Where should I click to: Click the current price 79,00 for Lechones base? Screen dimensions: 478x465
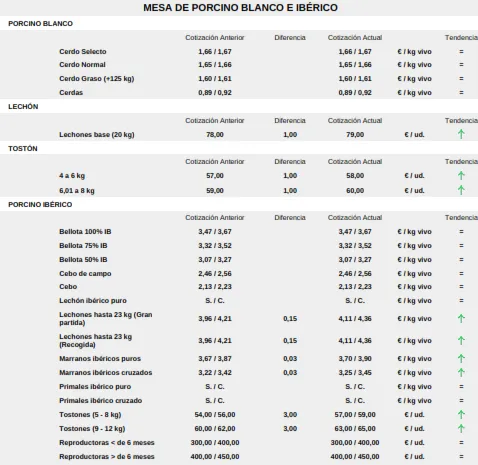pyautogui.click(x=355, y=135)
